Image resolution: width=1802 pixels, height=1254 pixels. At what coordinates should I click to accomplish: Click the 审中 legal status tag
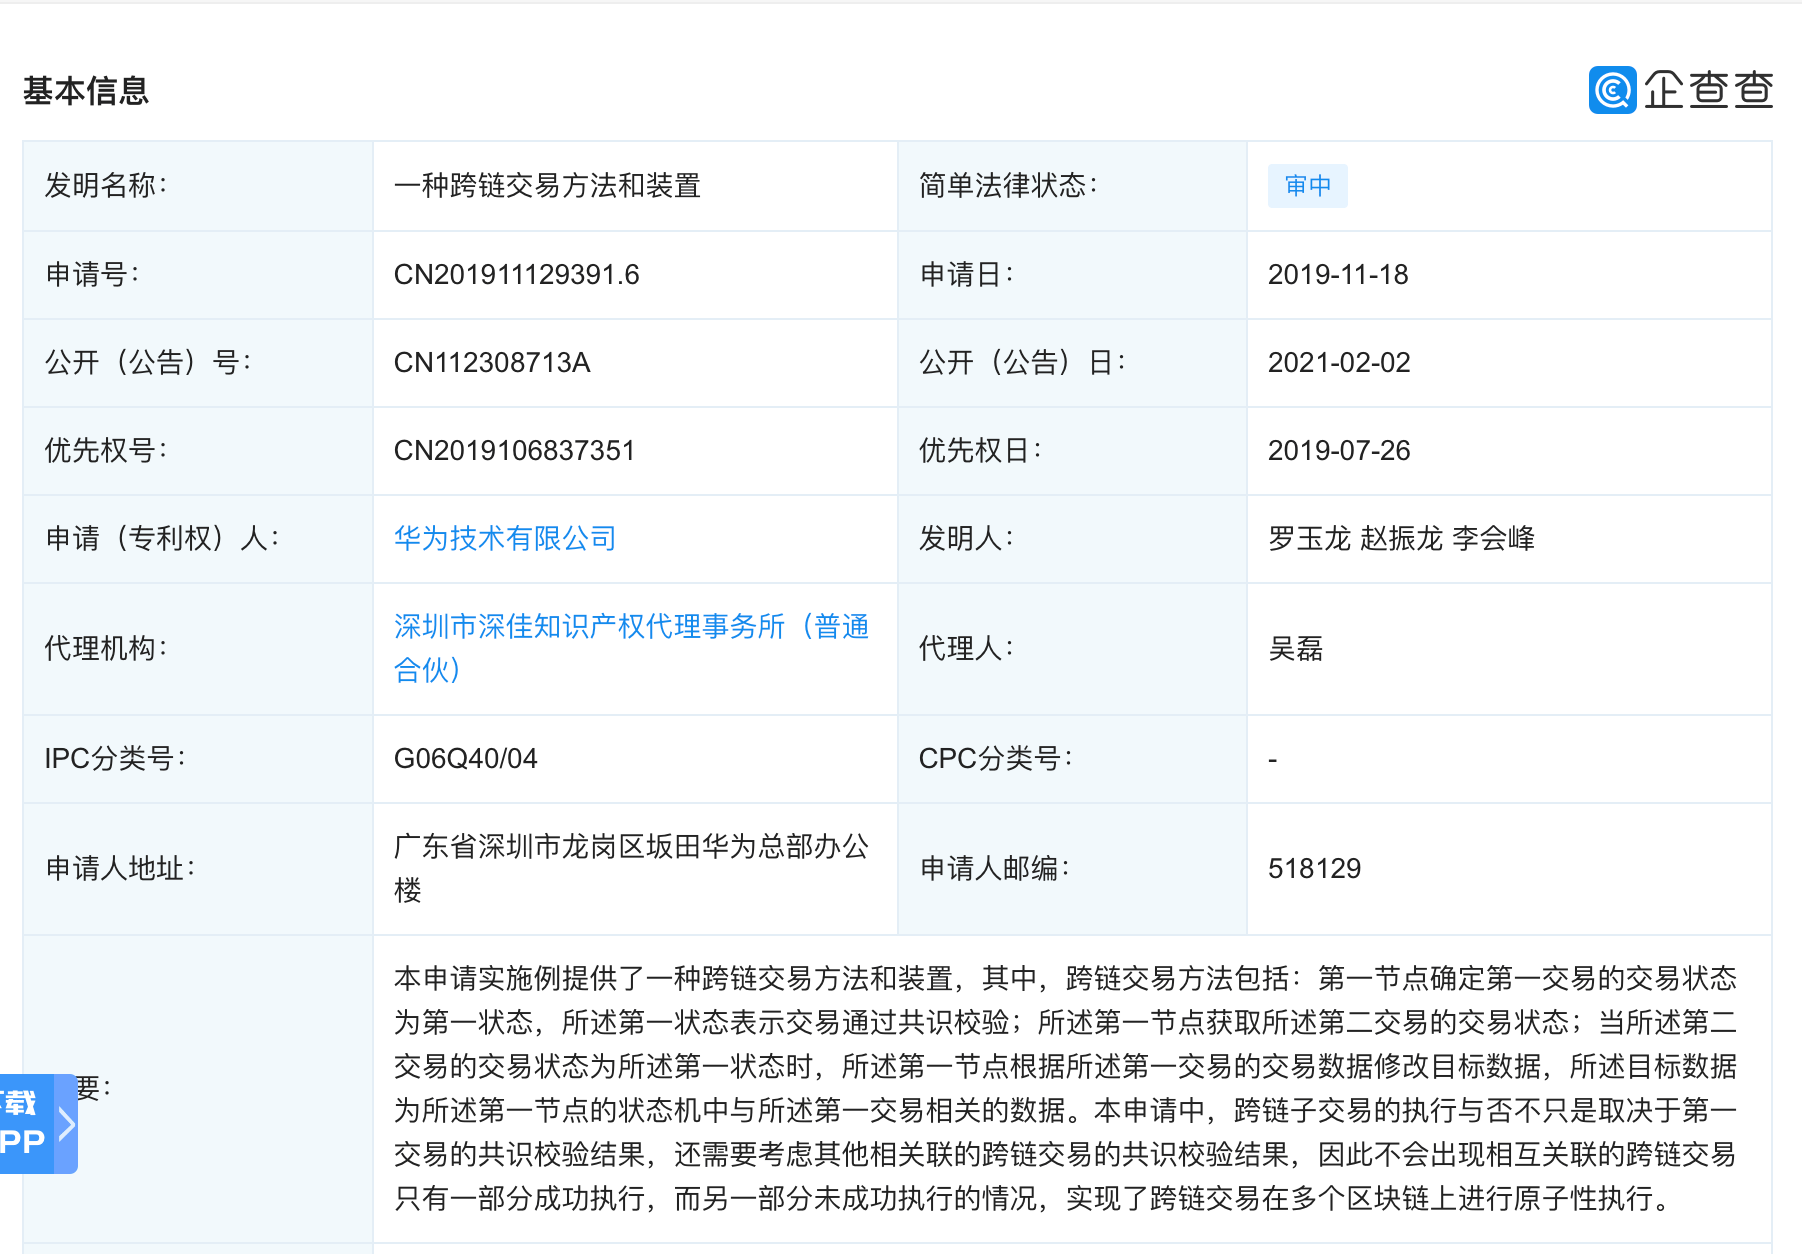click(x=1307, y=186)
